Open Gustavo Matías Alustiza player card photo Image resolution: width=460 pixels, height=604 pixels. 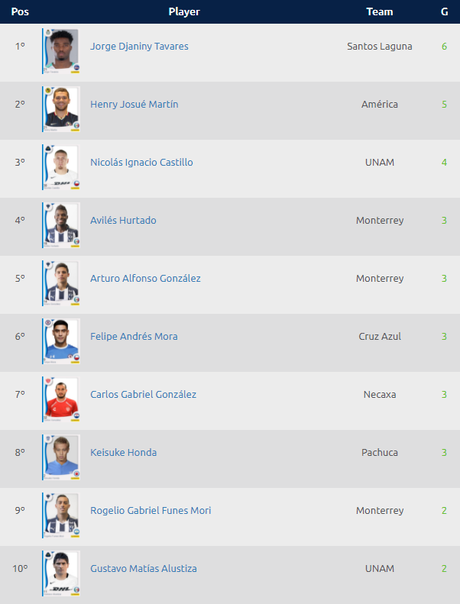[x=61, y=574]
